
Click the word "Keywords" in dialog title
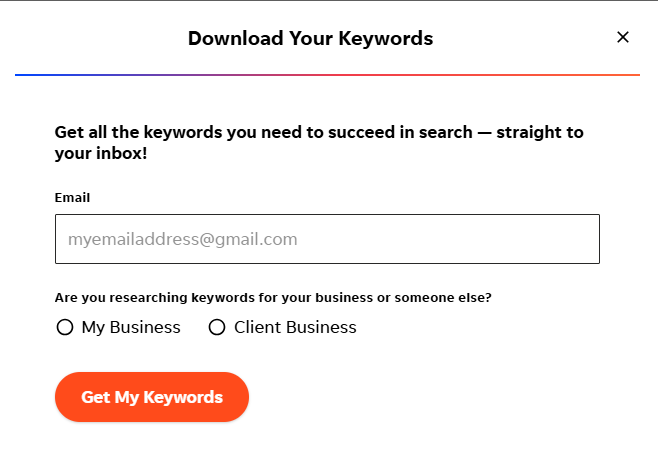[384, 39]
